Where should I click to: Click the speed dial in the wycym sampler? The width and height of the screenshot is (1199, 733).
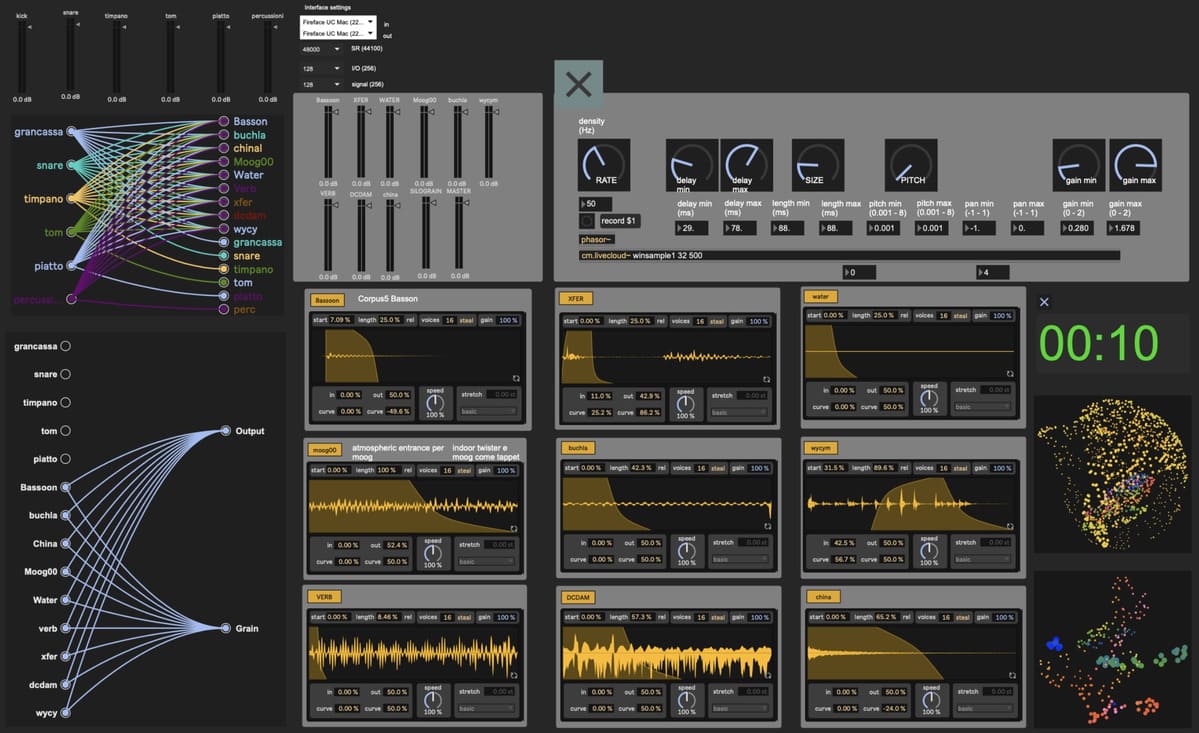pyautogui.click(x=929, y=550)
